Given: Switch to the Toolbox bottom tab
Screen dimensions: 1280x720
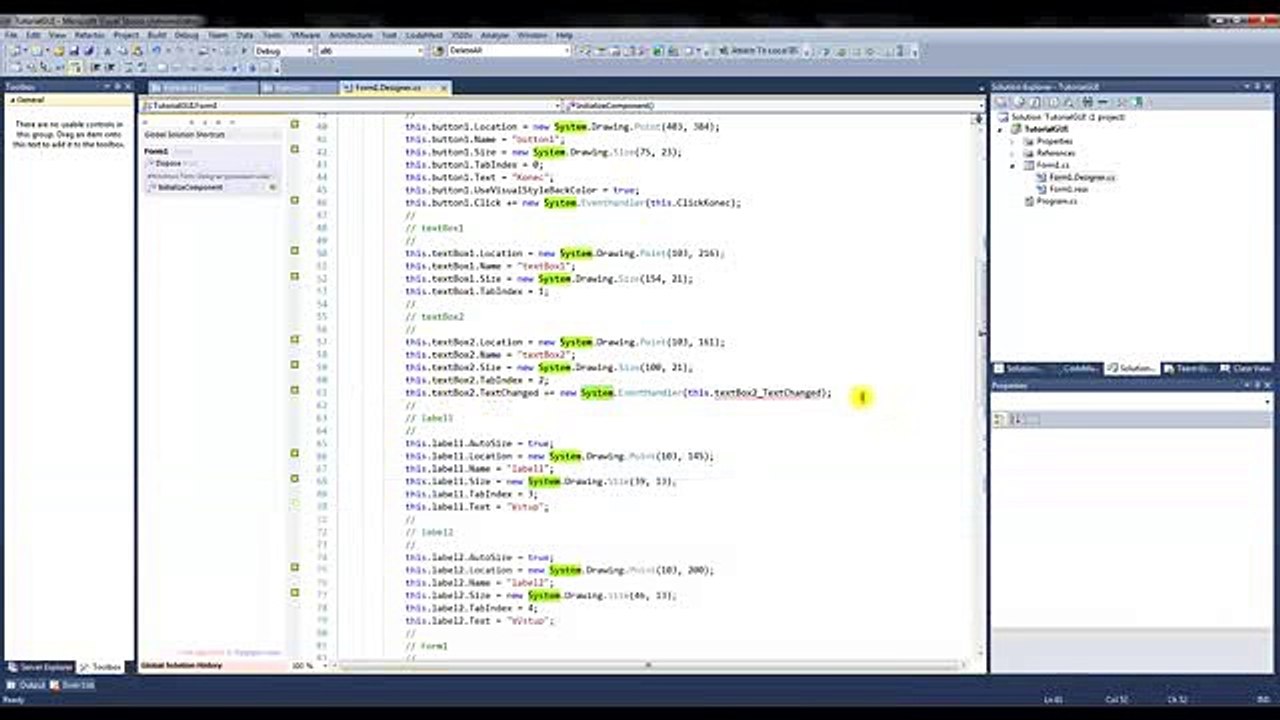Looking at the screenshot, I should pos(102,666).
